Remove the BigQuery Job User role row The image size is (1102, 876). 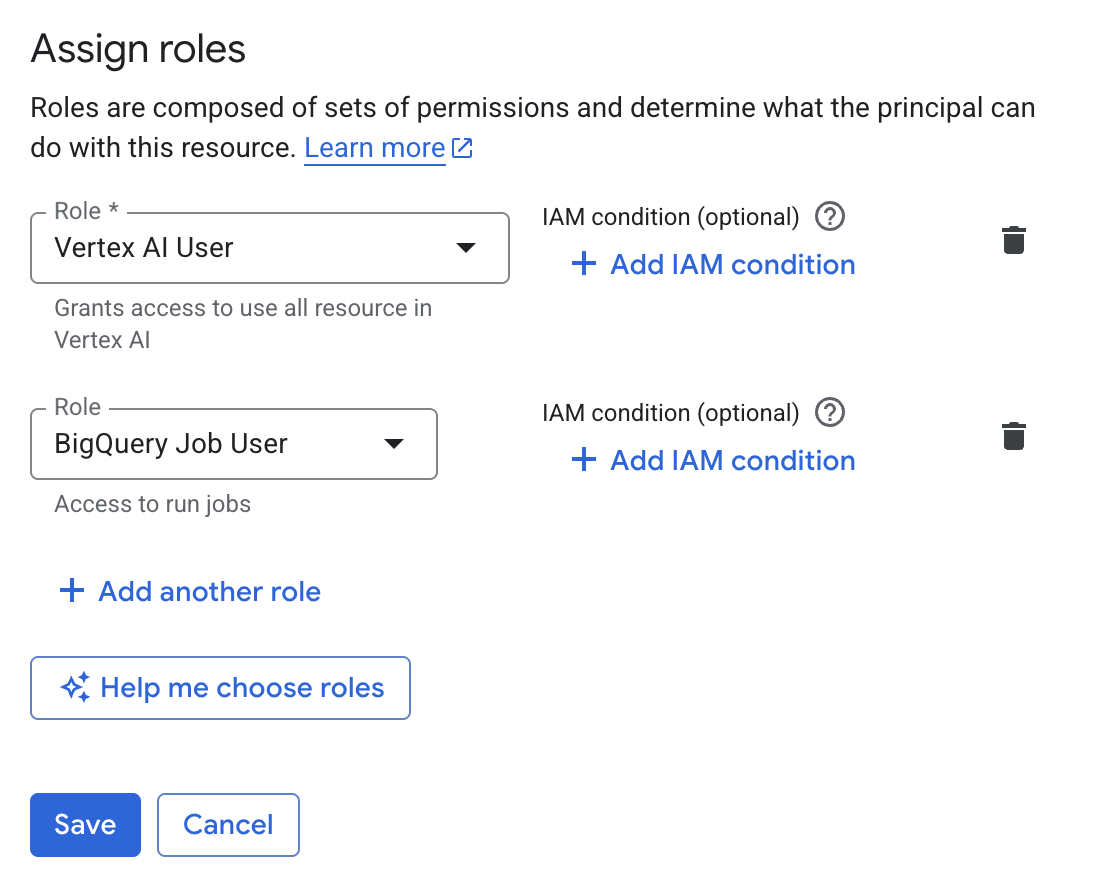[1013, 436]
